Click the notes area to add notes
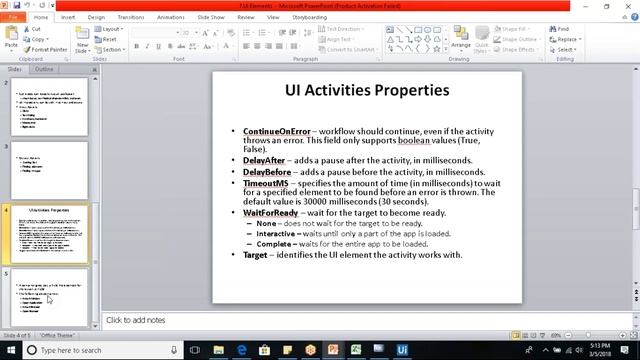This screenshot has width=640, height=360. 367,320
